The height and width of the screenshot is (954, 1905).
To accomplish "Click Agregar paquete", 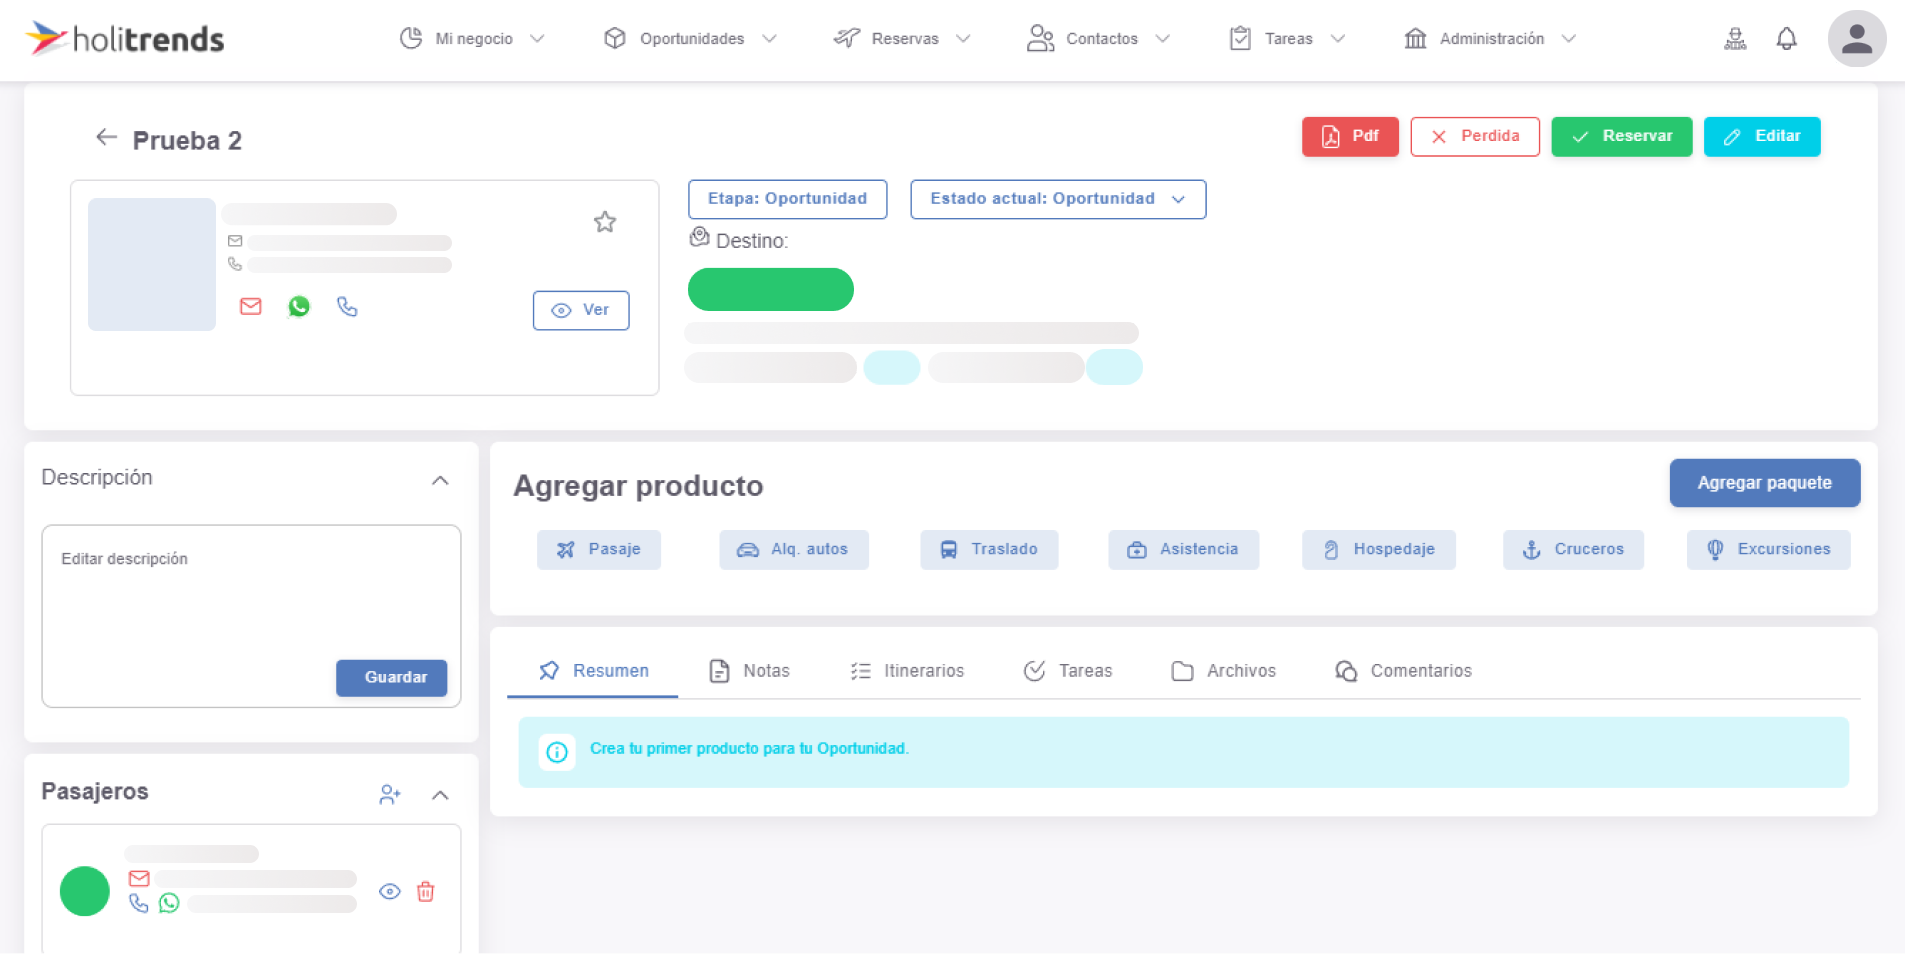I will click(1765, 483).
